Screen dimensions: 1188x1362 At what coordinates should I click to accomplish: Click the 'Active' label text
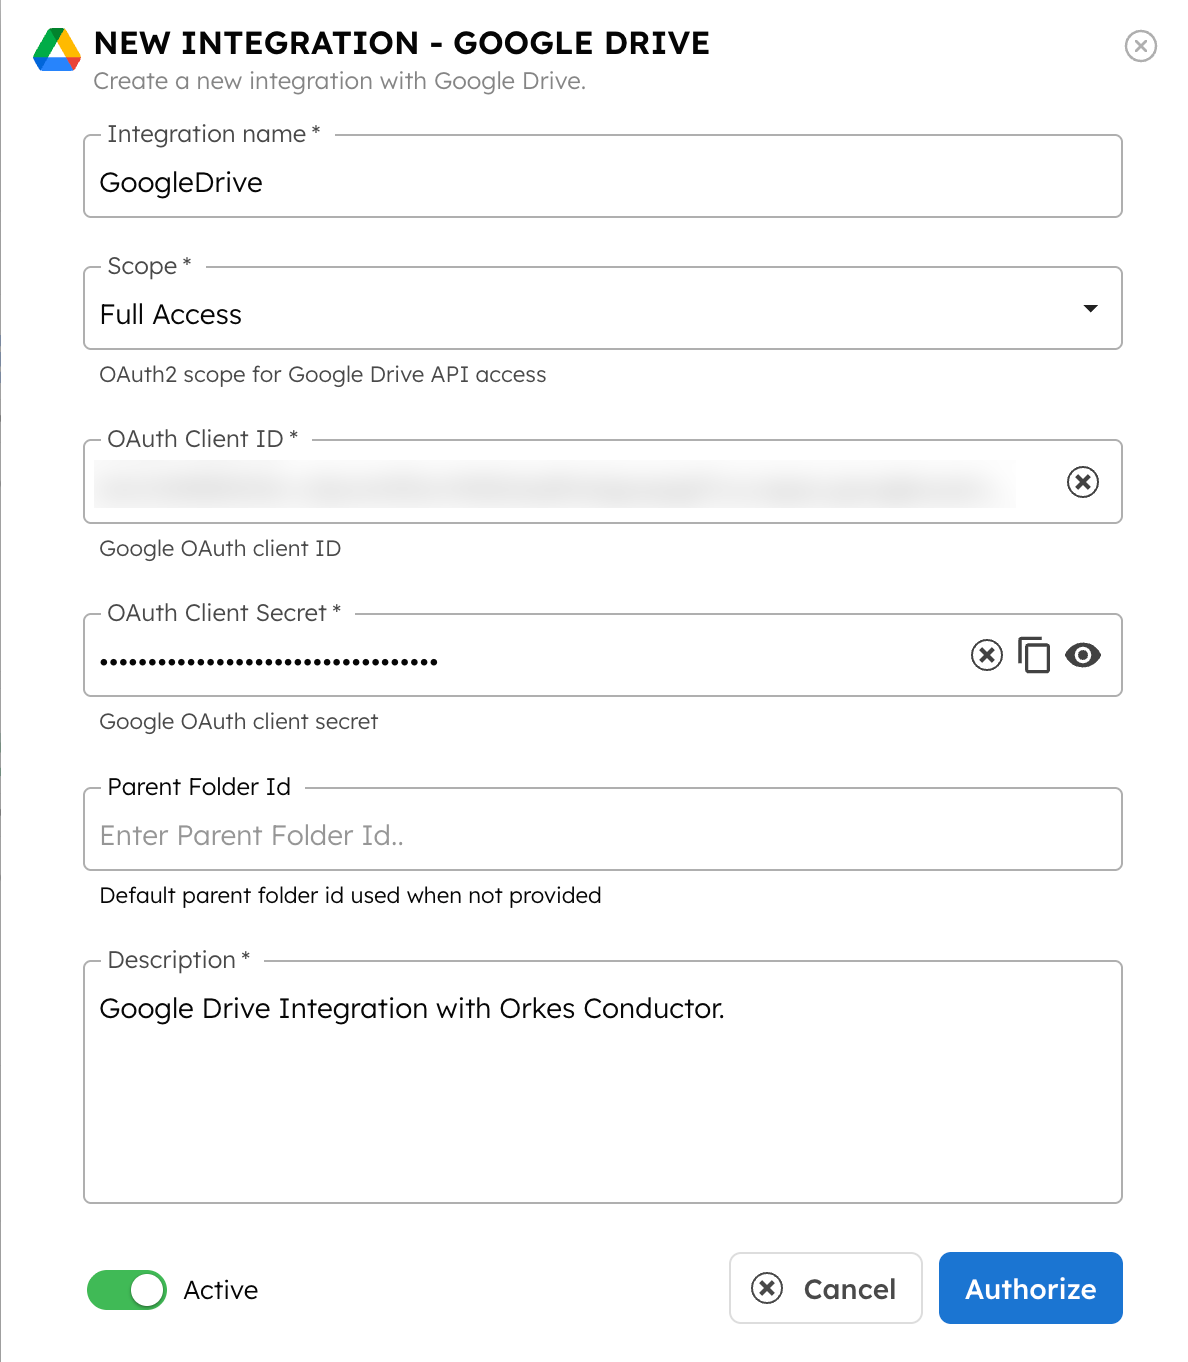(x=221, y=1290)
